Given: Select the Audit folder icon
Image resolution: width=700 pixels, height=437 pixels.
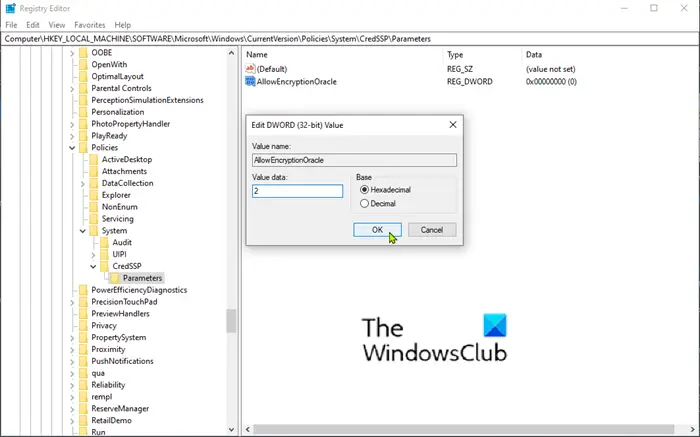Looking at the screenshot, I should [104, 242].
